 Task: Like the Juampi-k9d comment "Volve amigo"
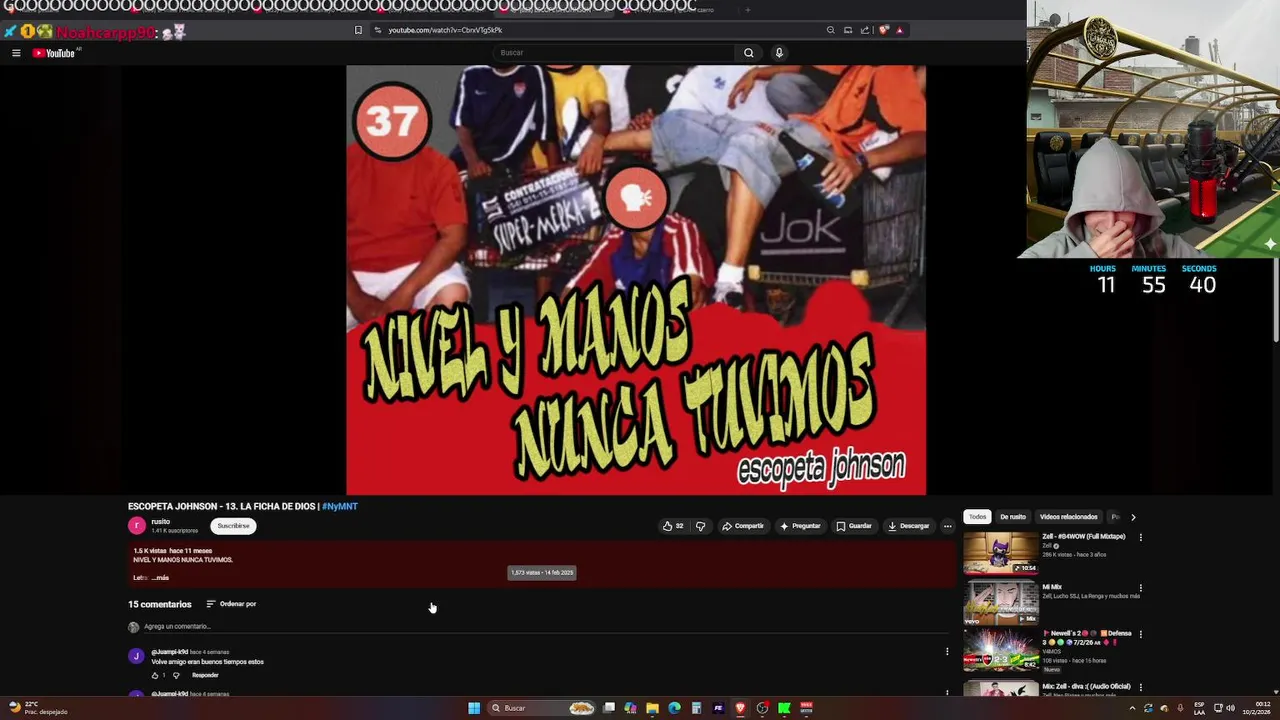pyautogui.click(x=155, y=676)
